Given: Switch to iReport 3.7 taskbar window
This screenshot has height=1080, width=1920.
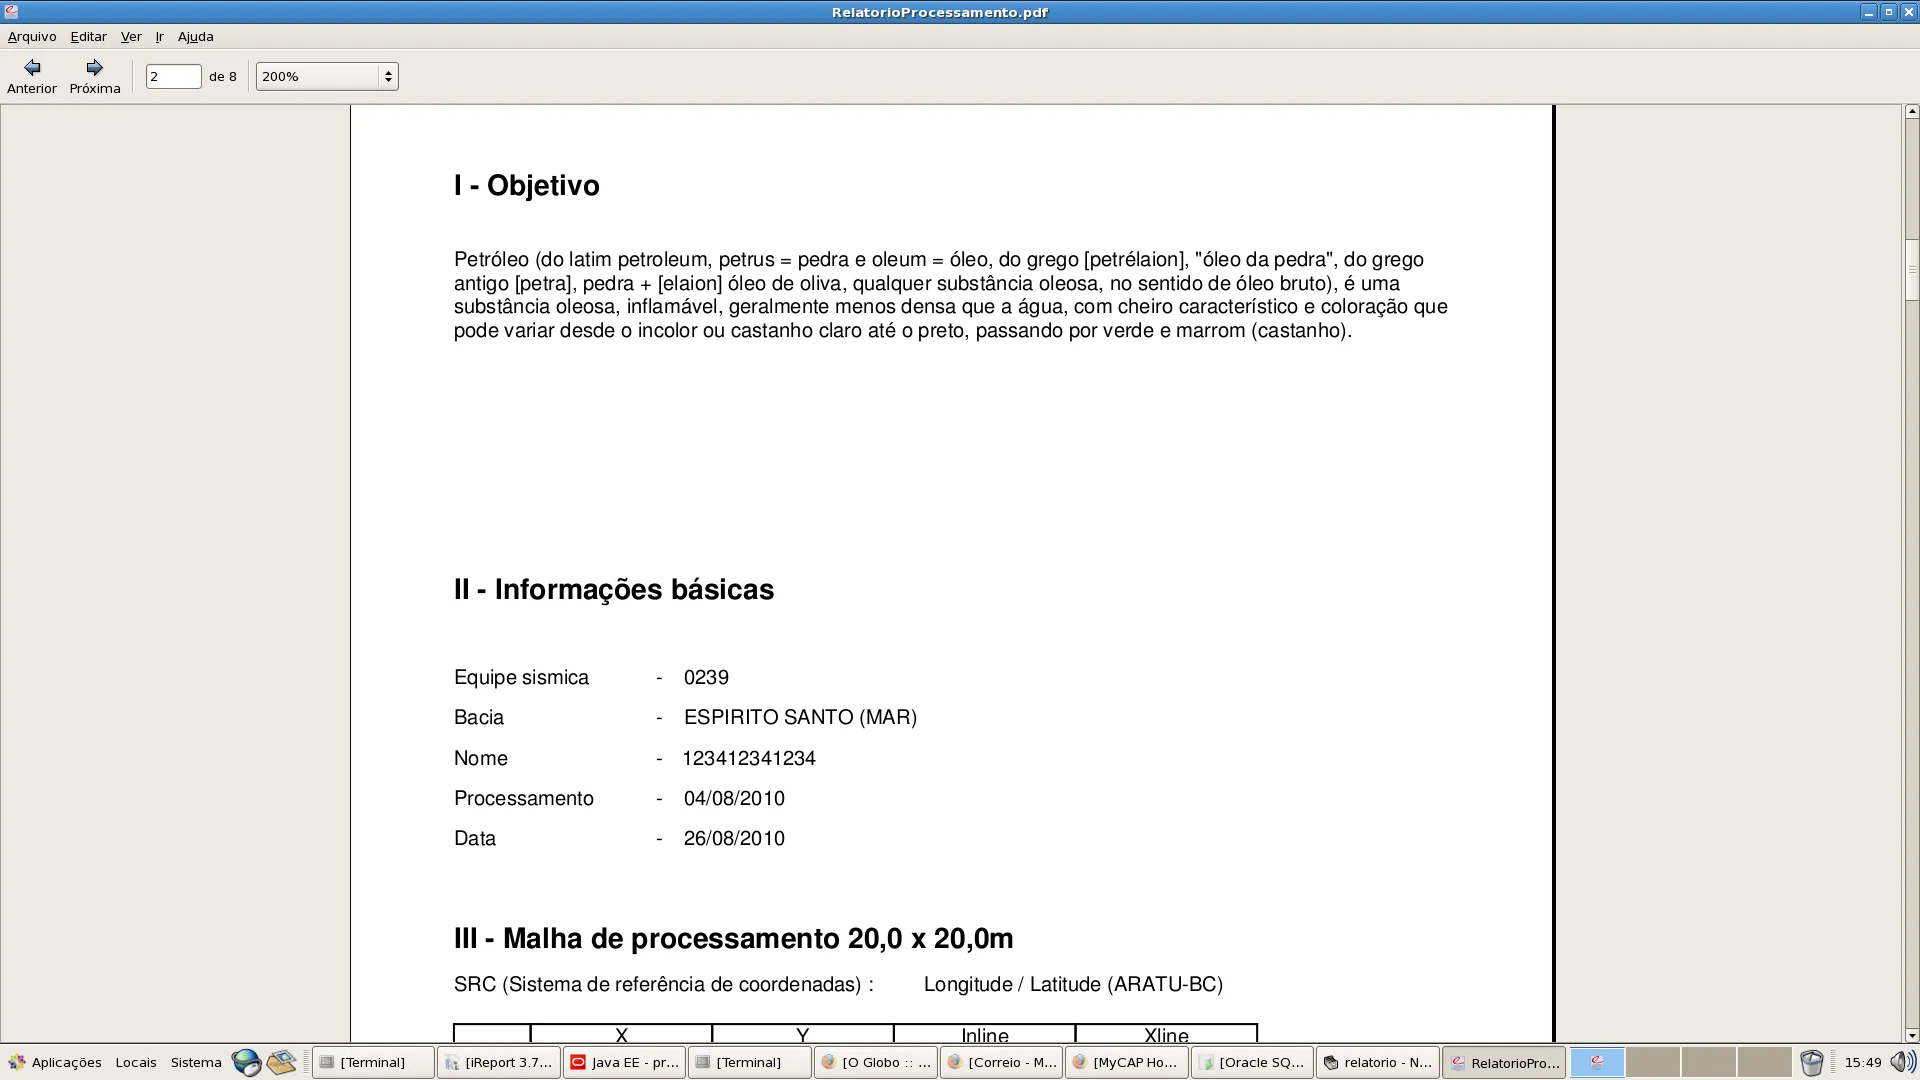Looking at the screenshot, I should click(499, 1062).
